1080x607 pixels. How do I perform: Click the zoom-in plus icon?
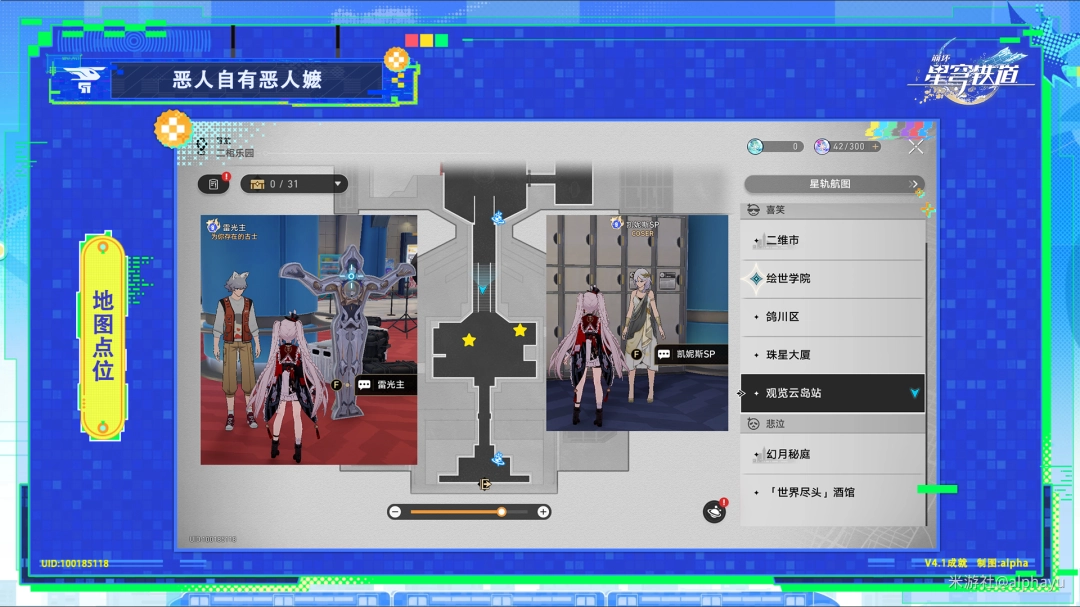[546, 512]
